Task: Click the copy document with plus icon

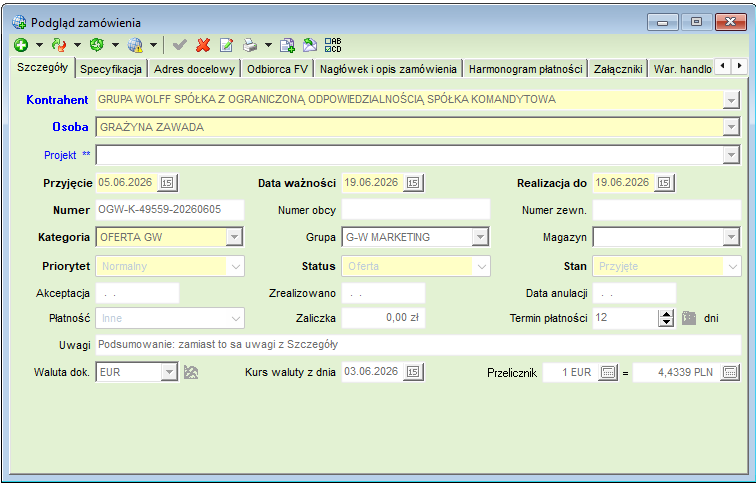Action: coord(287,45)
